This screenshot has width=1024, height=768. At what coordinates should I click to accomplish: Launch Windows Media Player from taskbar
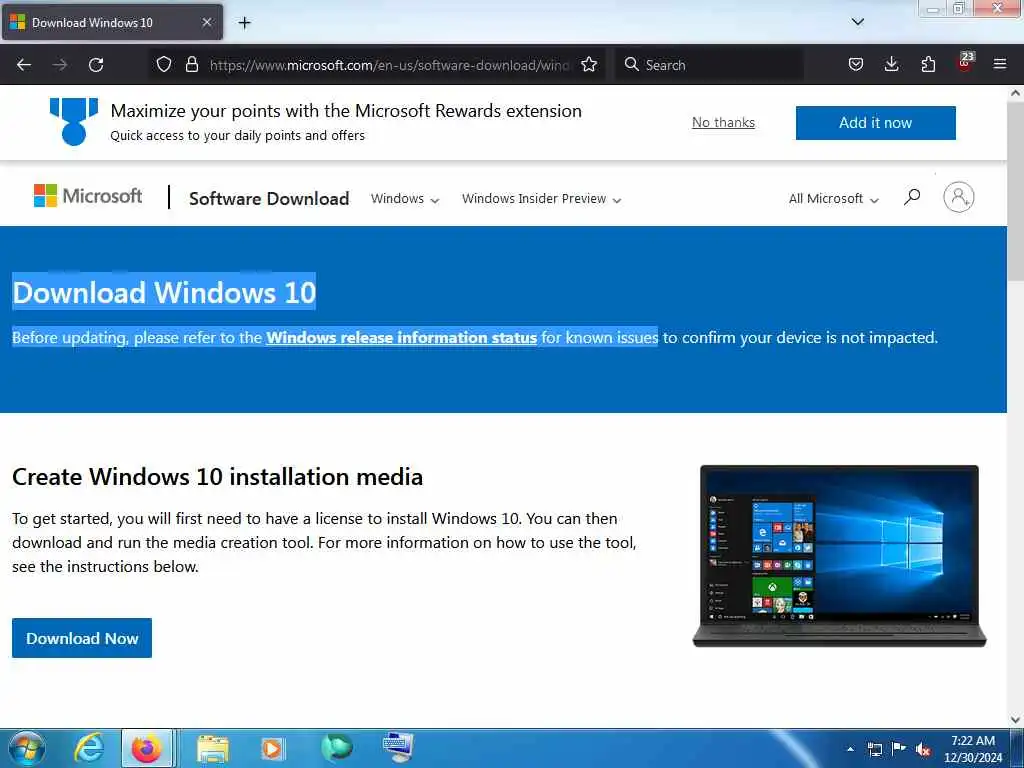point(273,748)
